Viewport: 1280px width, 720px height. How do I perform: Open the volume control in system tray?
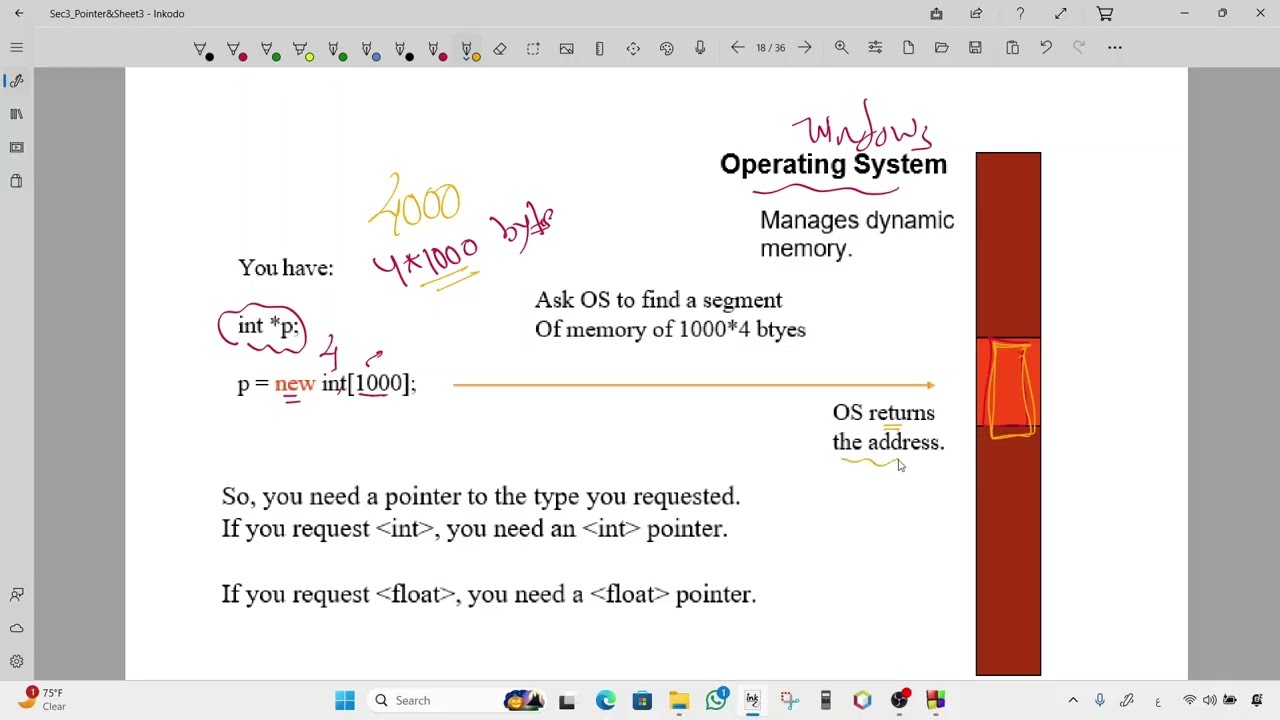point(1210,701)
